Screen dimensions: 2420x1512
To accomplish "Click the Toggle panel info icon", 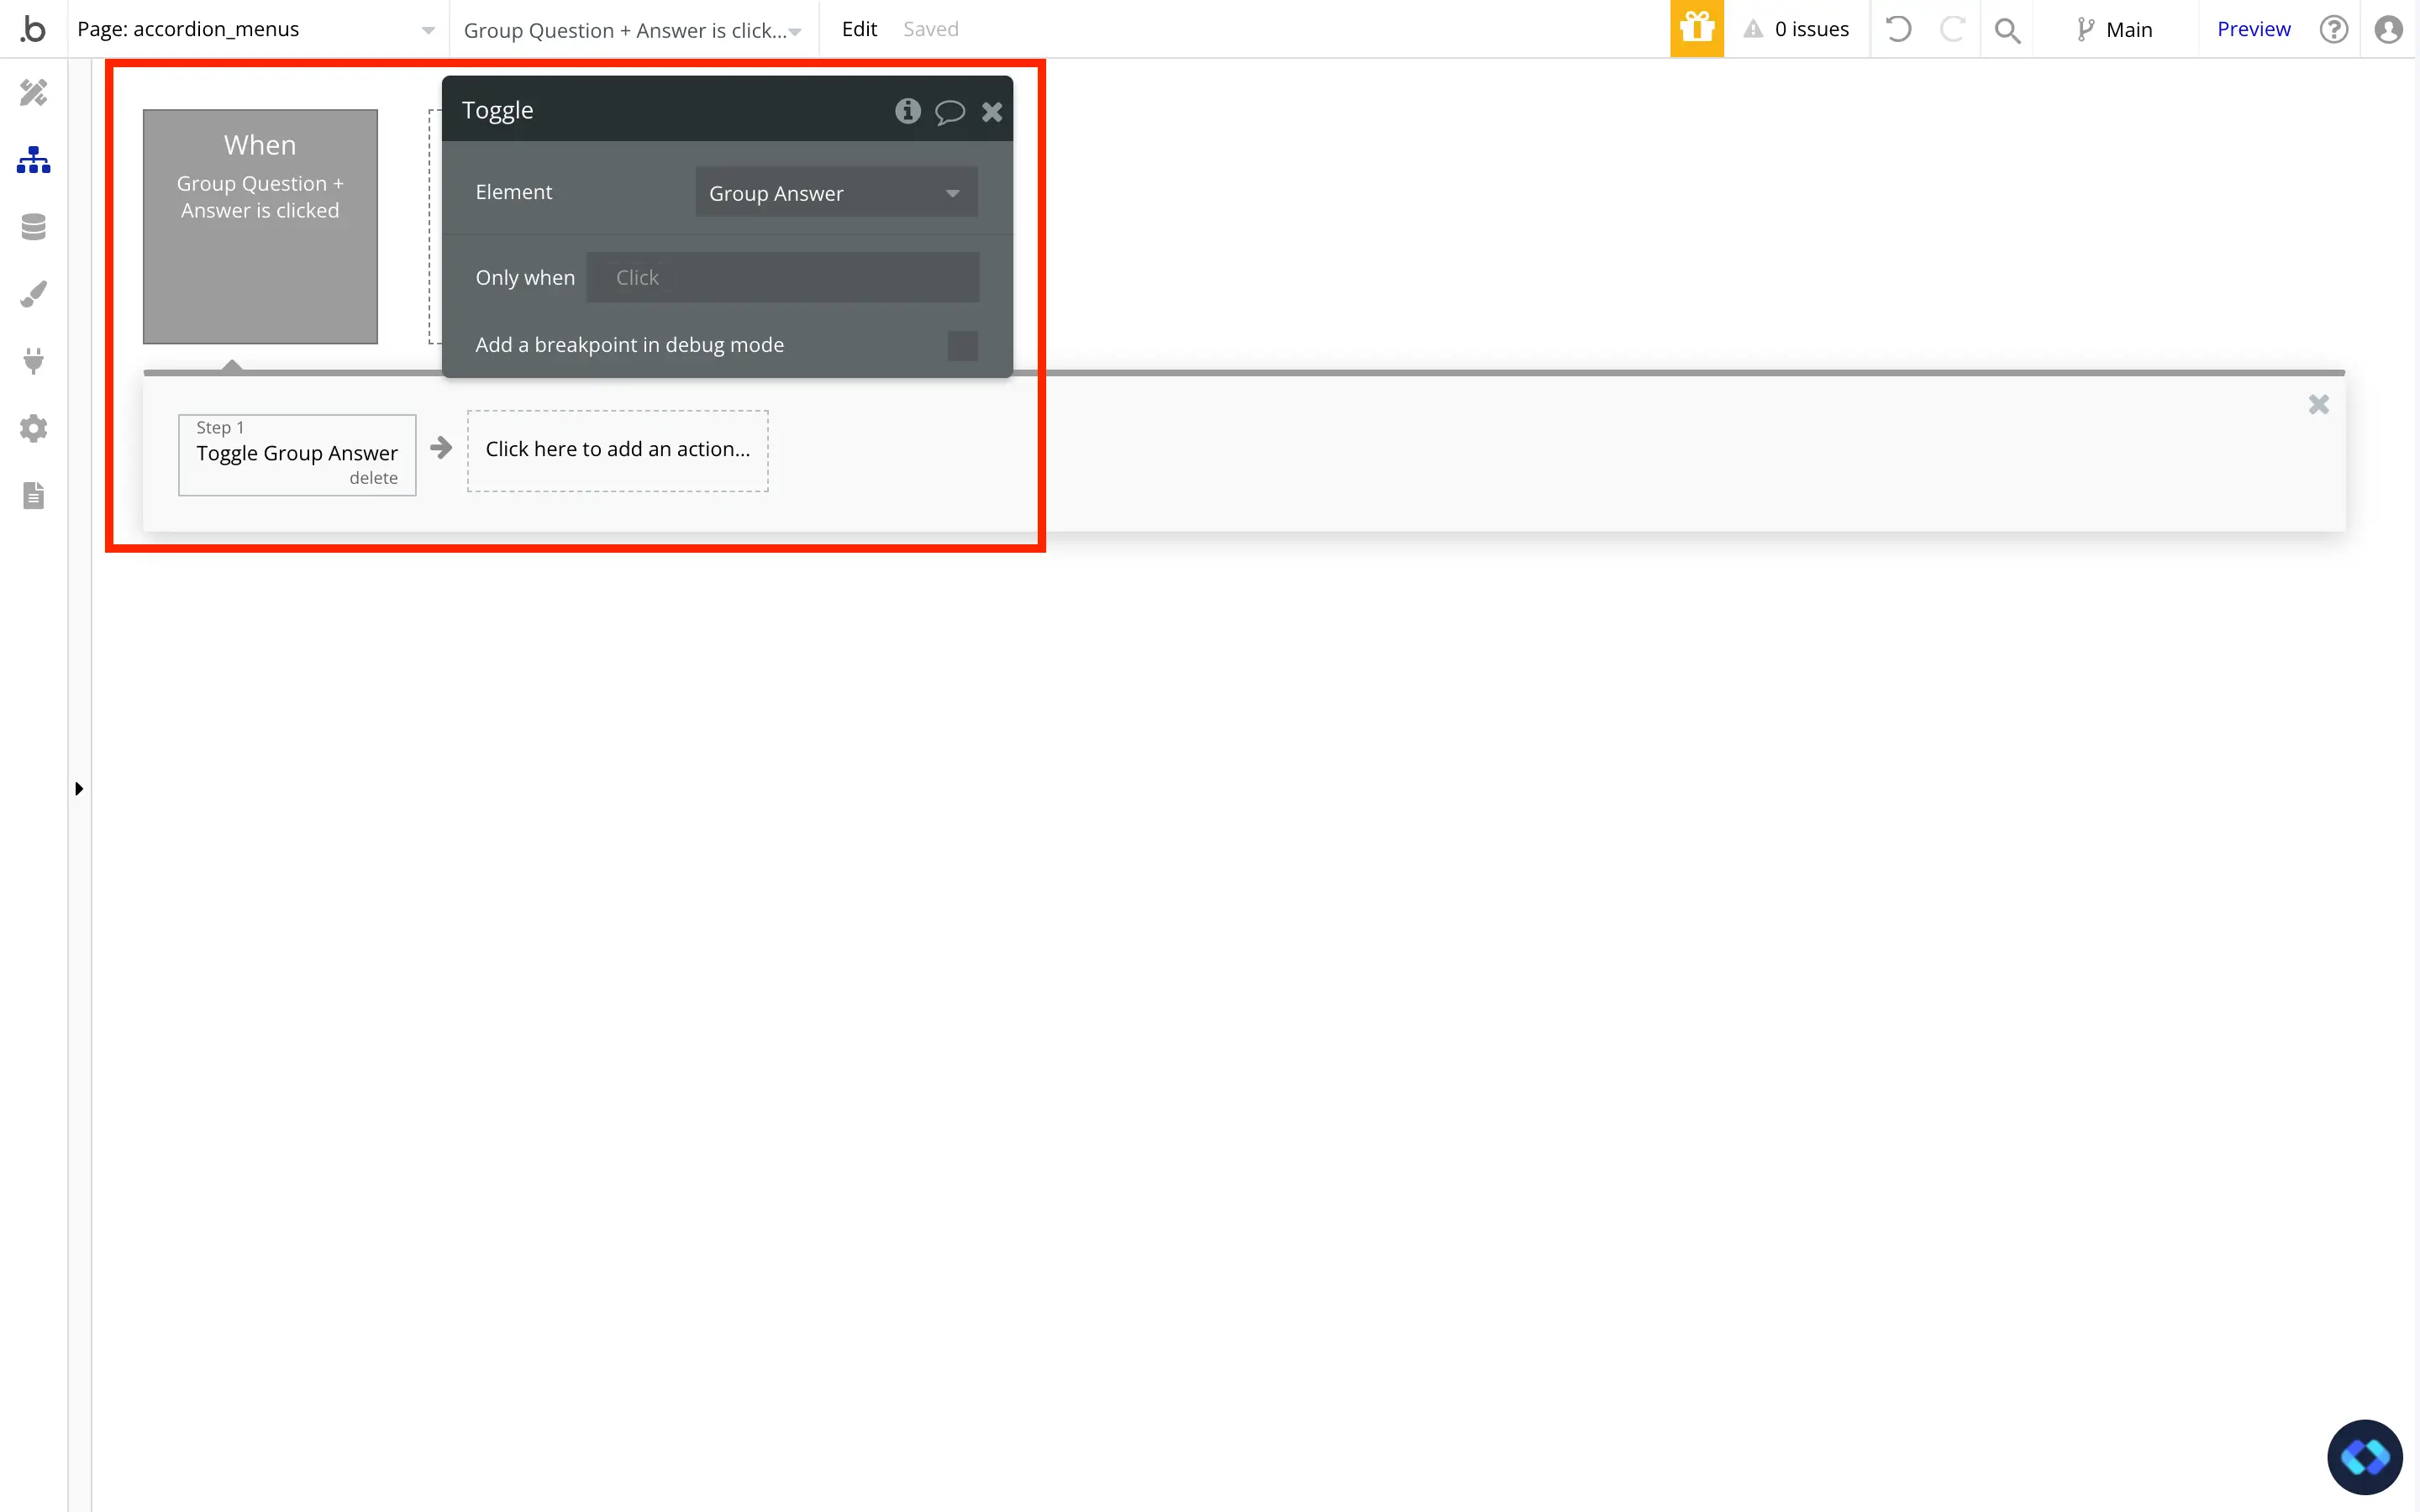I will 907,111.
